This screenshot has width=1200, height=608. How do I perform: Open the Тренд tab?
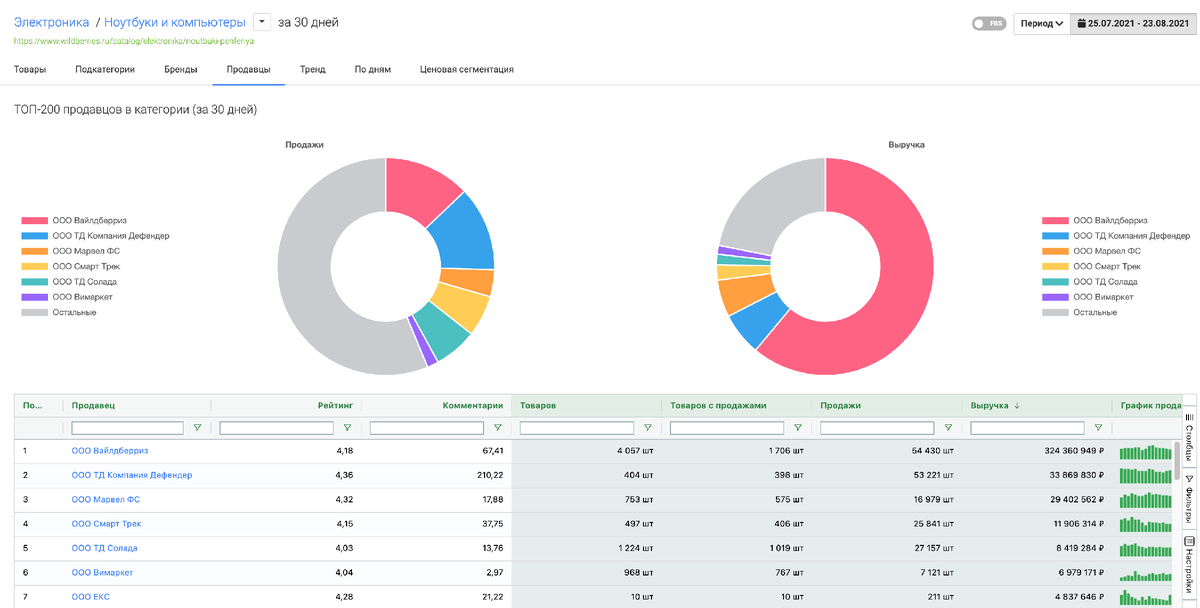coord(313,70)
